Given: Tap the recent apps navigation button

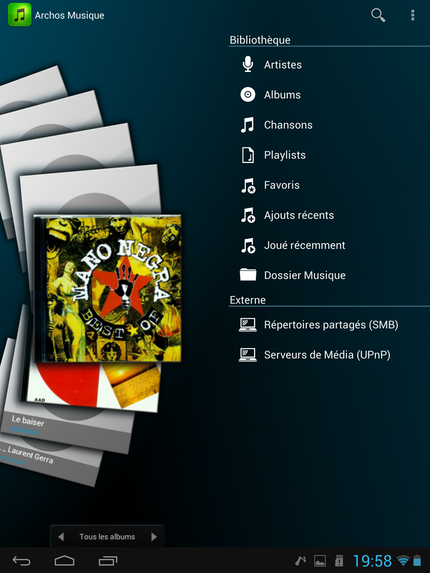Looking at the screenshot, I should click(x=108, y=561).
